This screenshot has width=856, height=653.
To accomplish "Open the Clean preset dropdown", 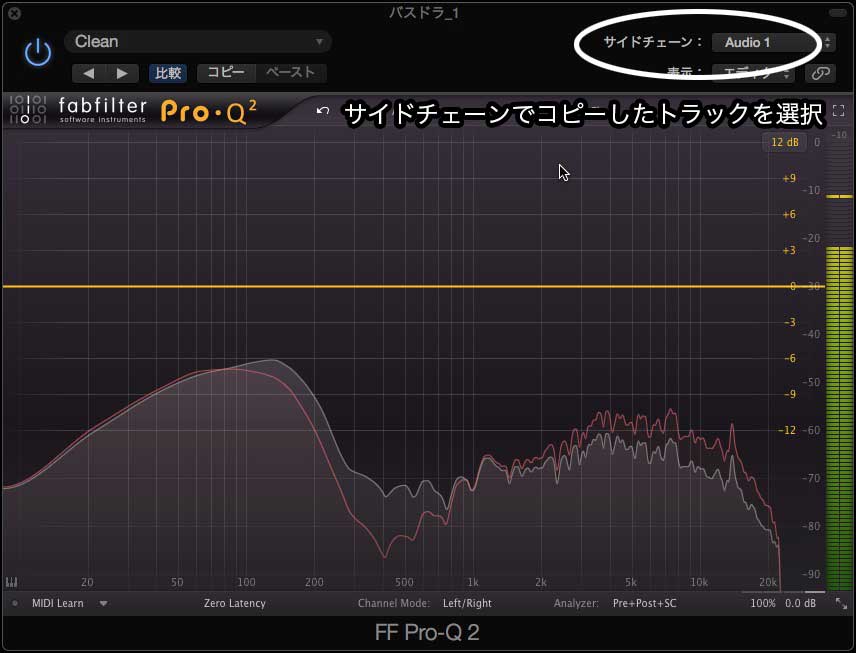I will [x=198, y=41].
